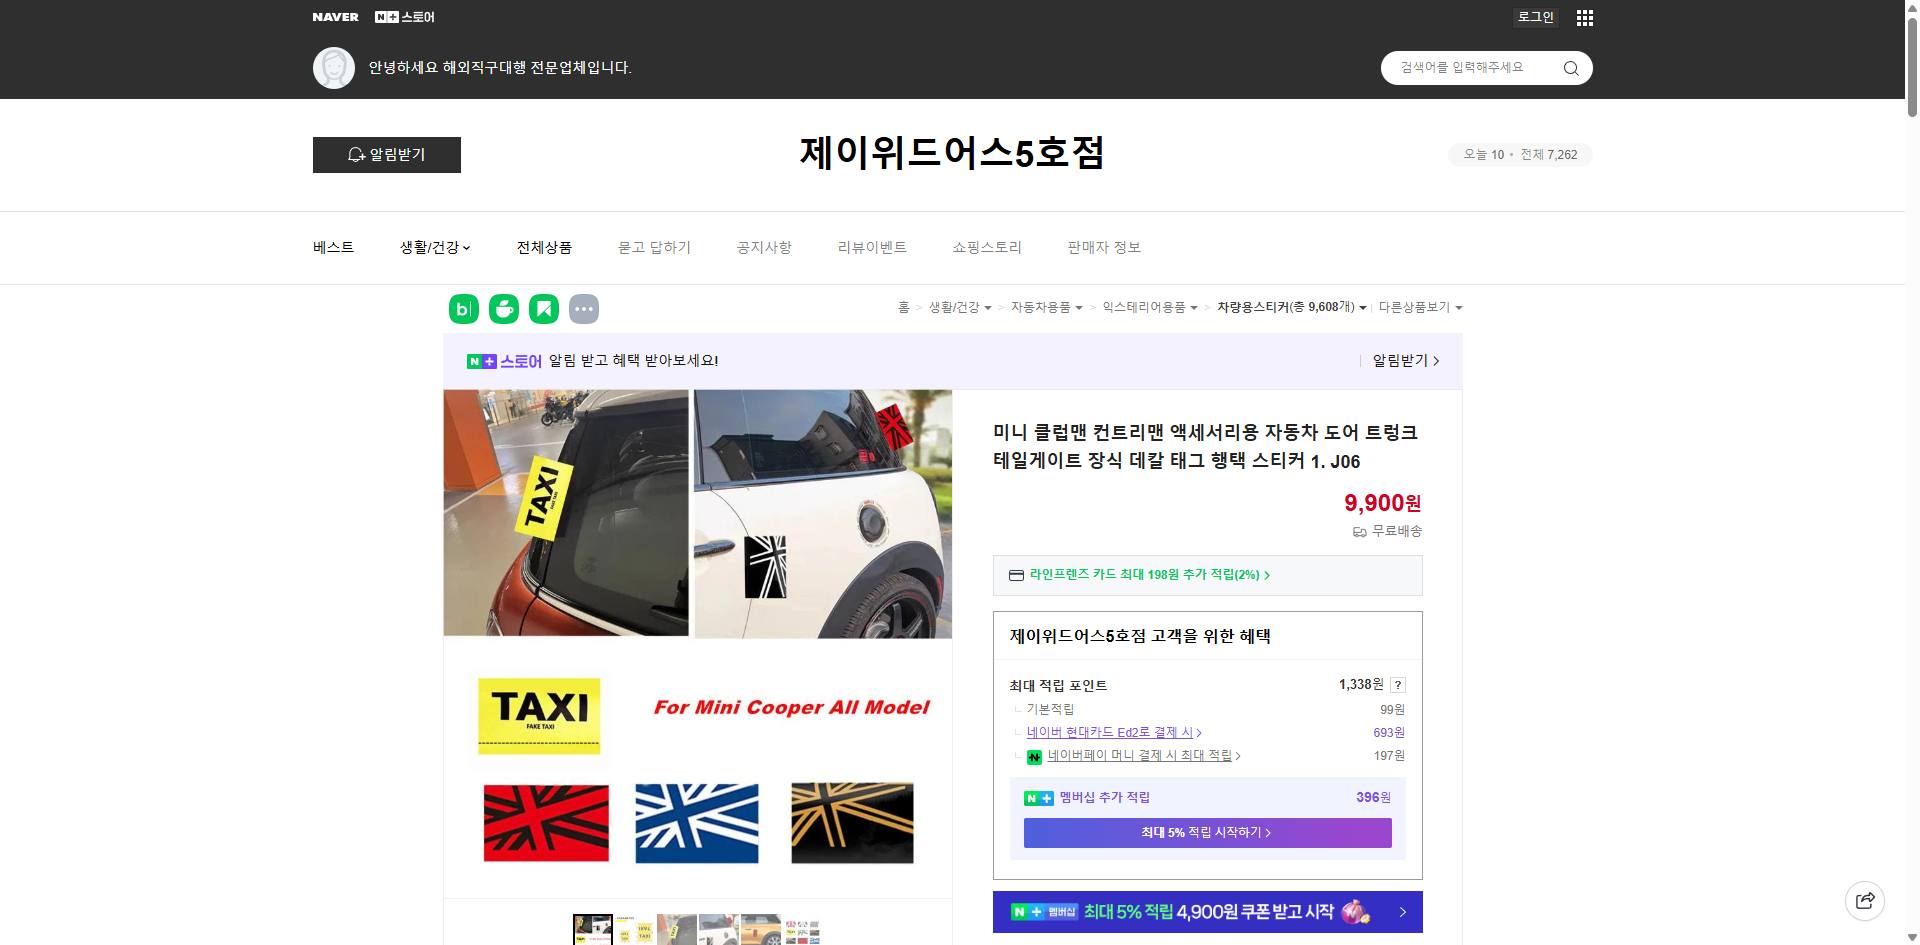
Task: Click the 로그인 button
Action: tap(1535, 17)
